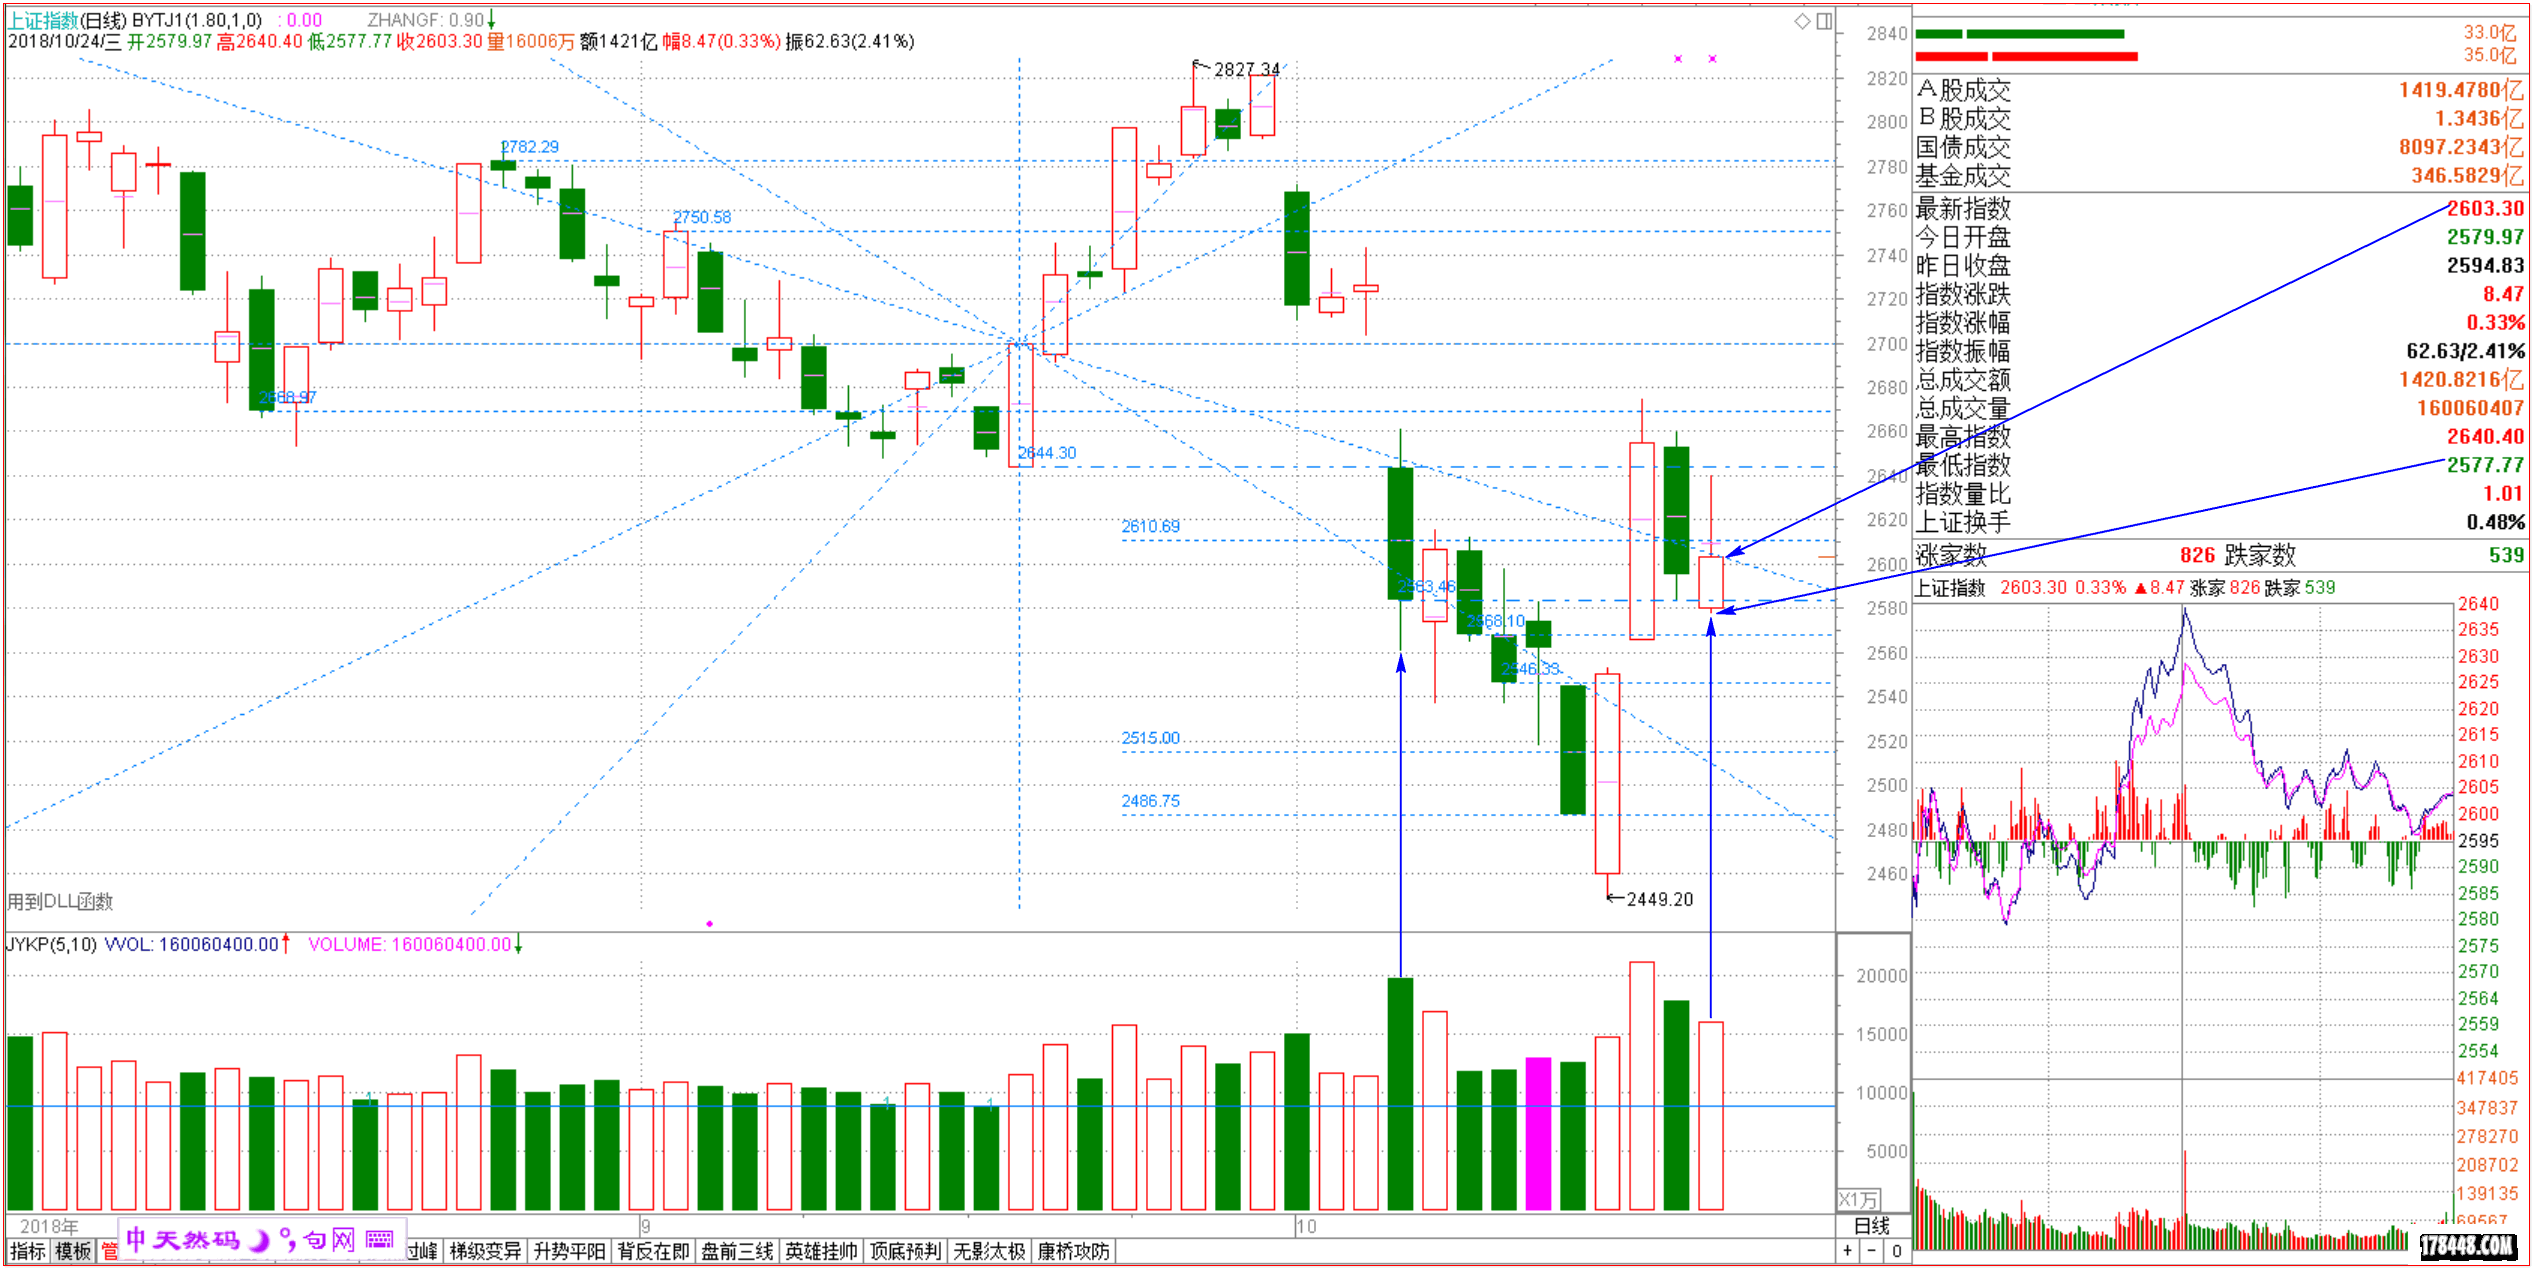Click the 日线 period selector
This screenshot has width=2534, height=1270.
1872,1226
